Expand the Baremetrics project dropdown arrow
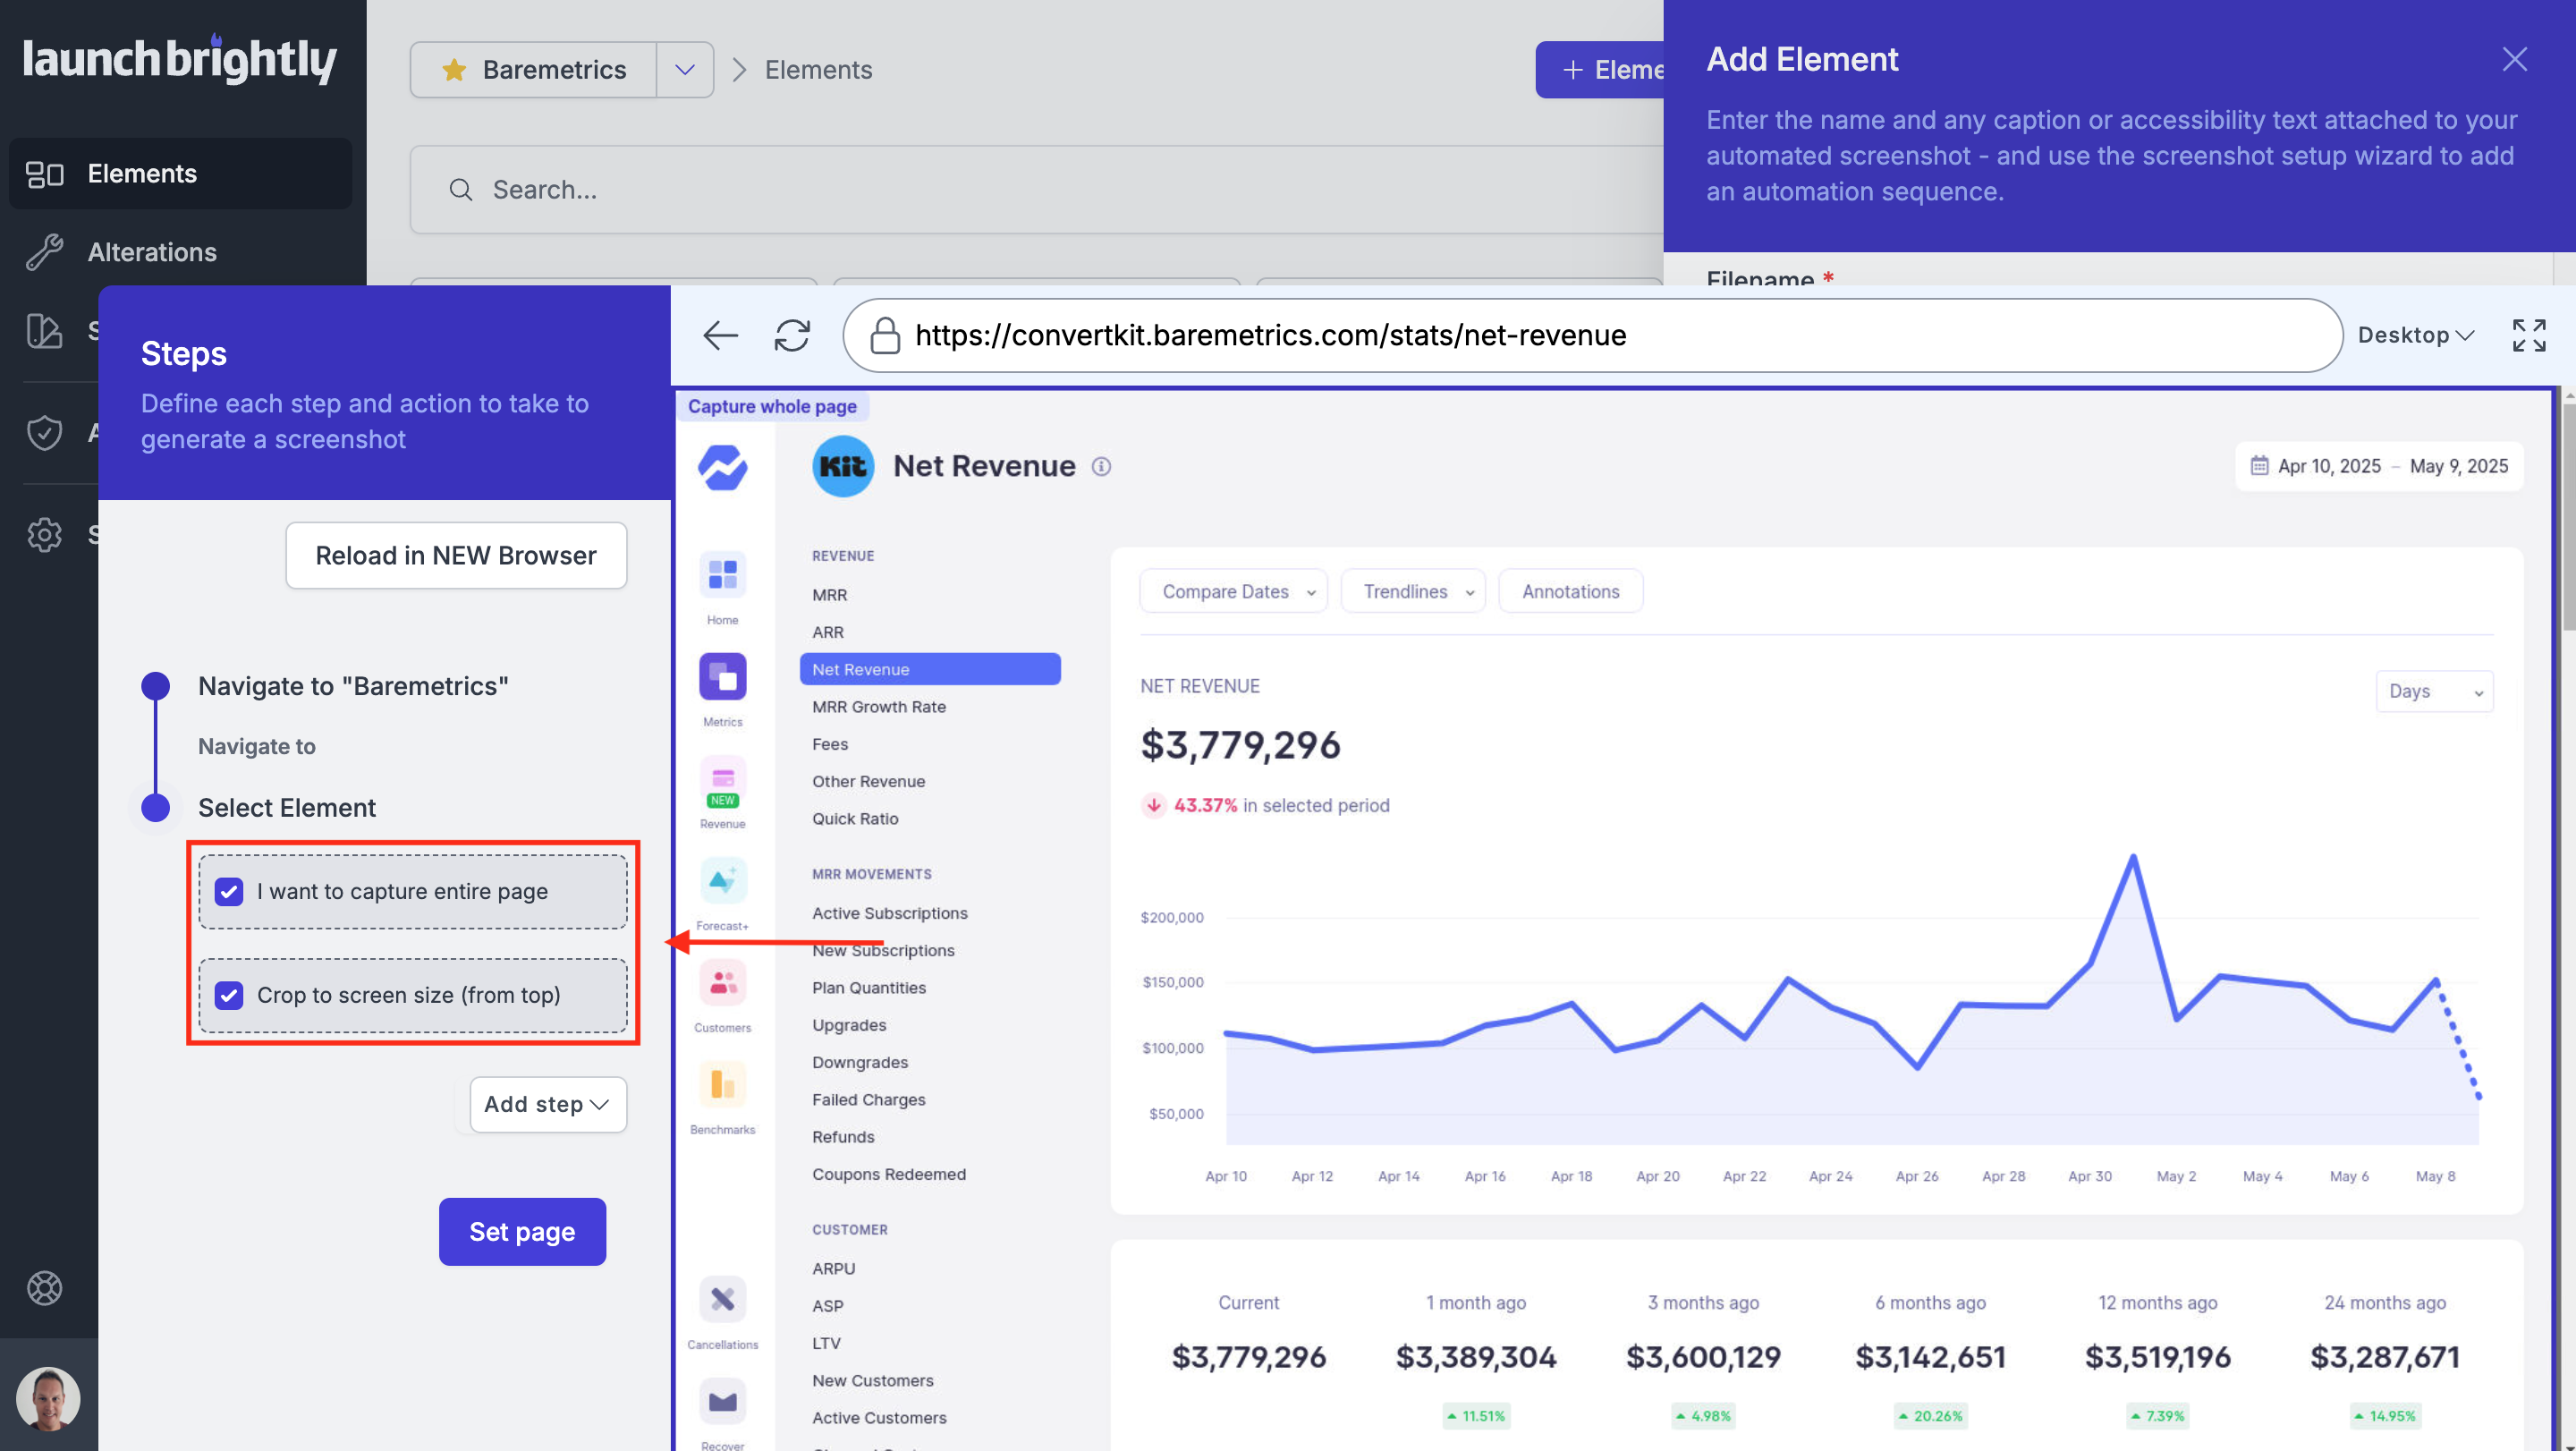 685,70
